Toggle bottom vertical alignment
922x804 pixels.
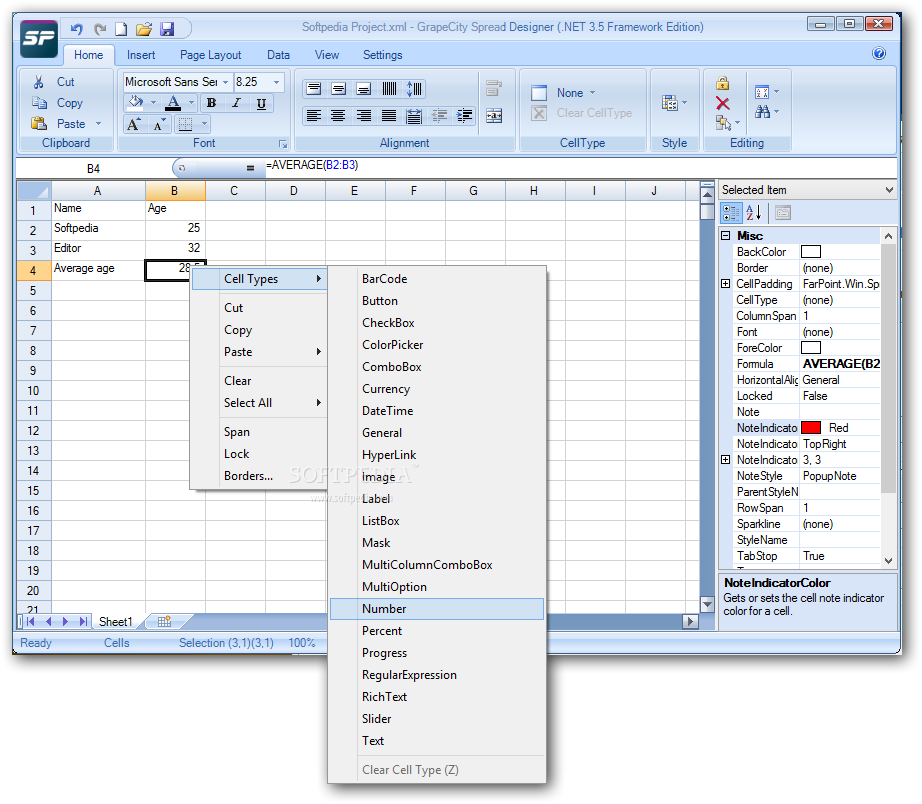[364, 89]
